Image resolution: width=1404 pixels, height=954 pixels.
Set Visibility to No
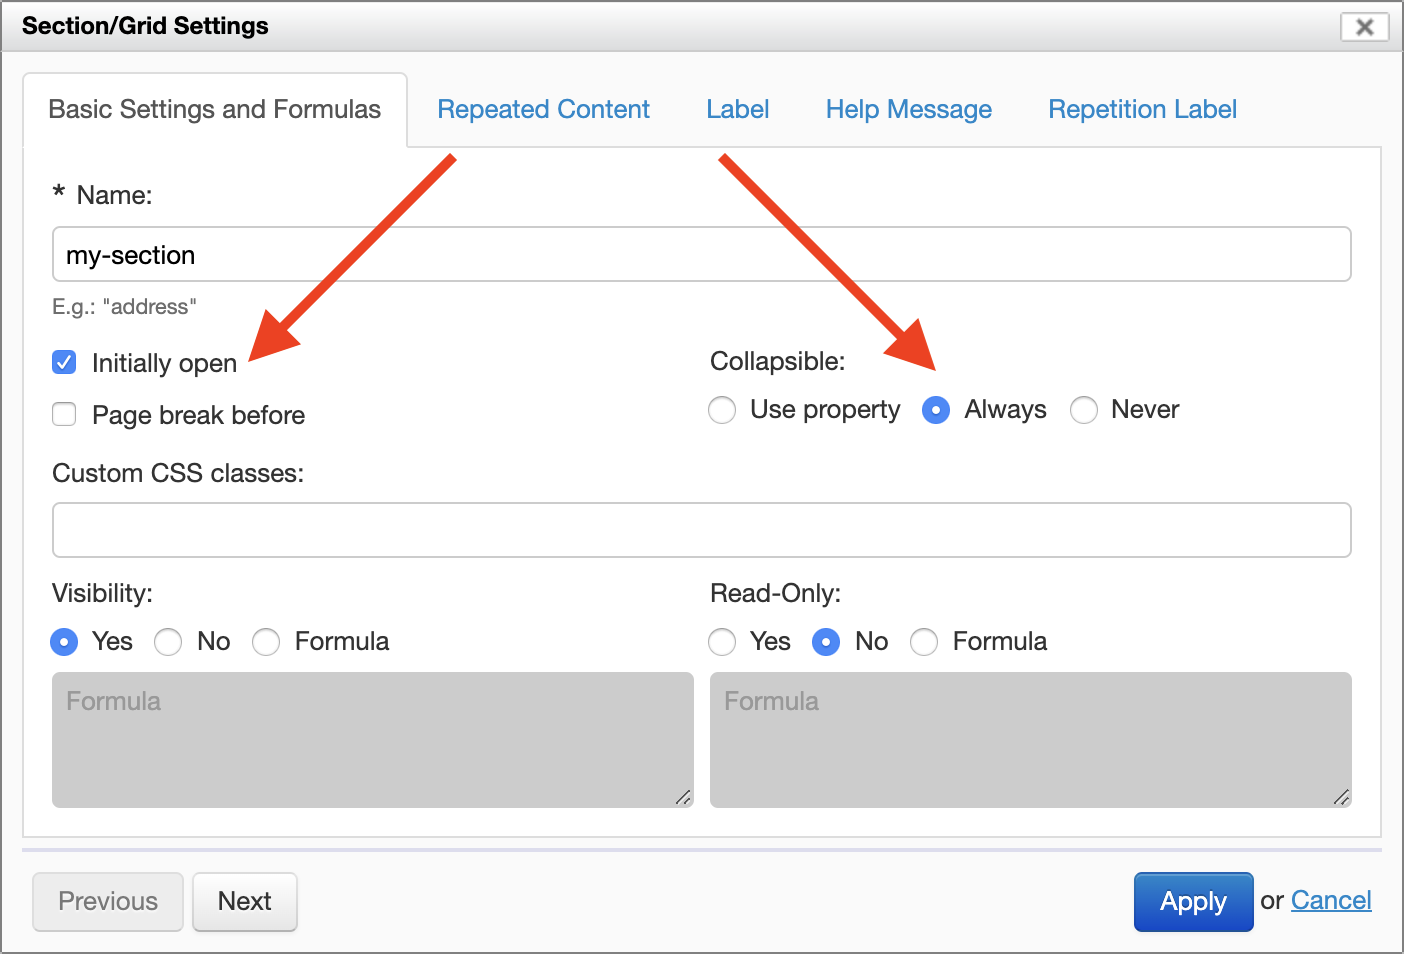pos(168,642)
